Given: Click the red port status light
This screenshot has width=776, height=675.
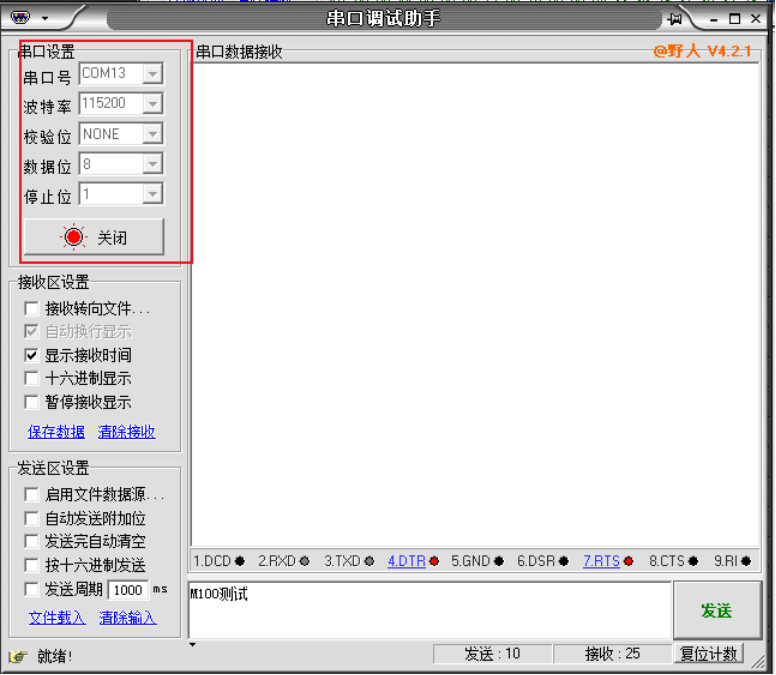Looking at the screenshot, I should (74, 238).
